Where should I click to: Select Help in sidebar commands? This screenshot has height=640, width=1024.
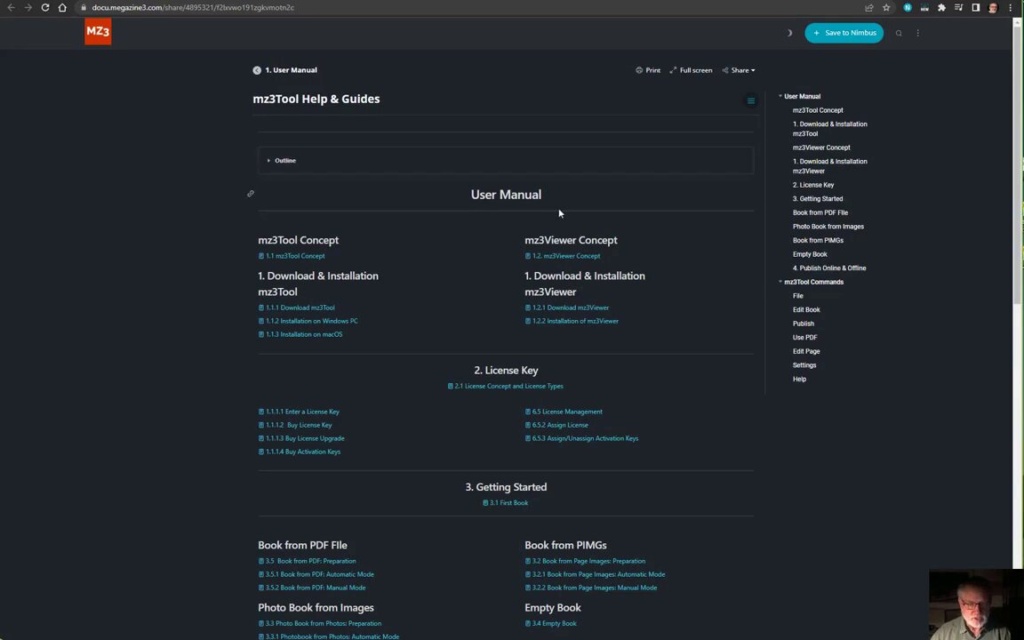799,379
